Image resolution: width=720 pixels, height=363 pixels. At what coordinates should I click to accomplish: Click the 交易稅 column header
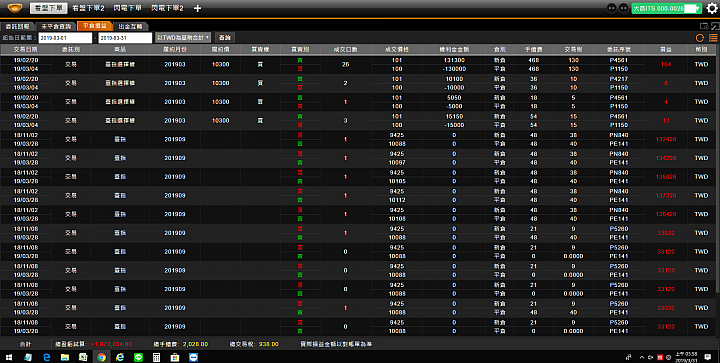pos(574,49)
